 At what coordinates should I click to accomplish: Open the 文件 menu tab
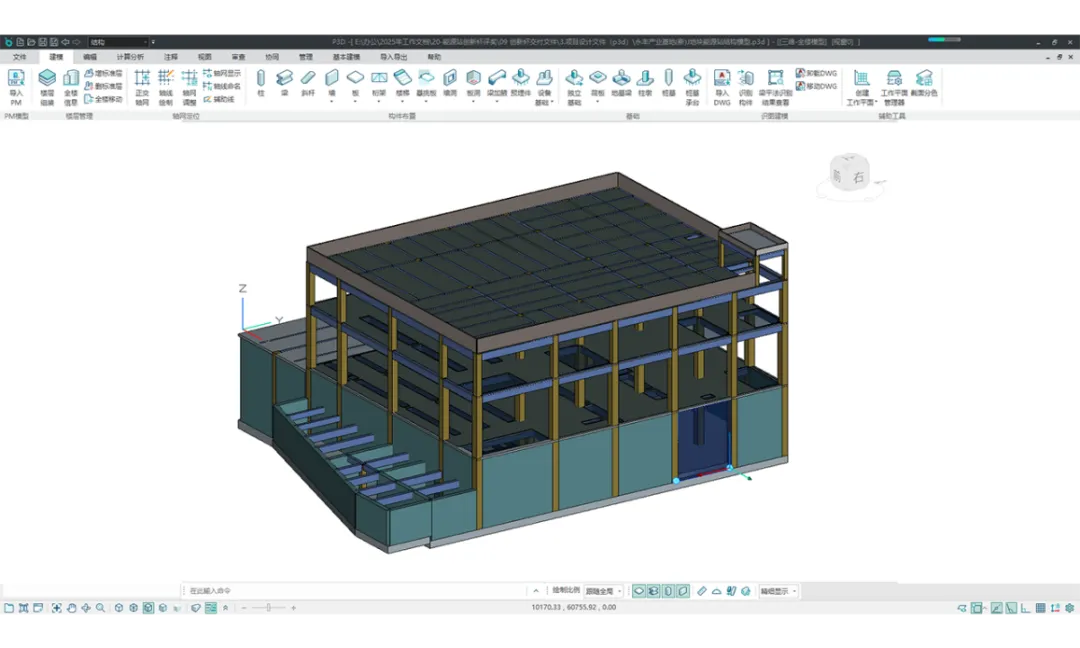19,57
